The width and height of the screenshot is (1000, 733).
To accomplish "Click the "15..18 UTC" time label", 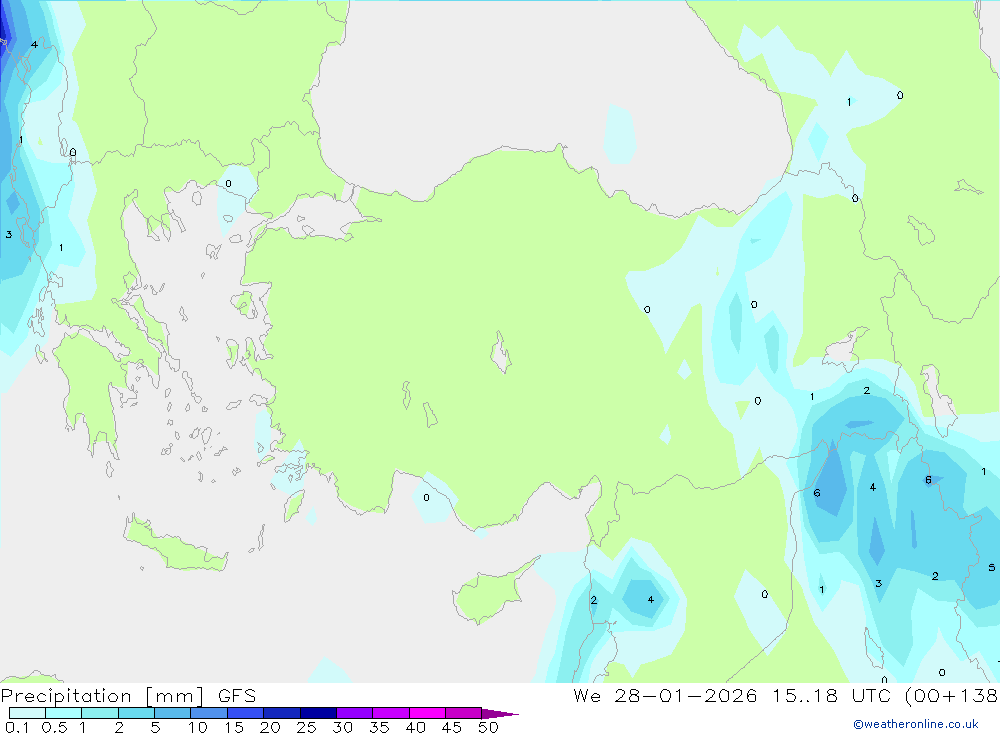I will (830, 696).
